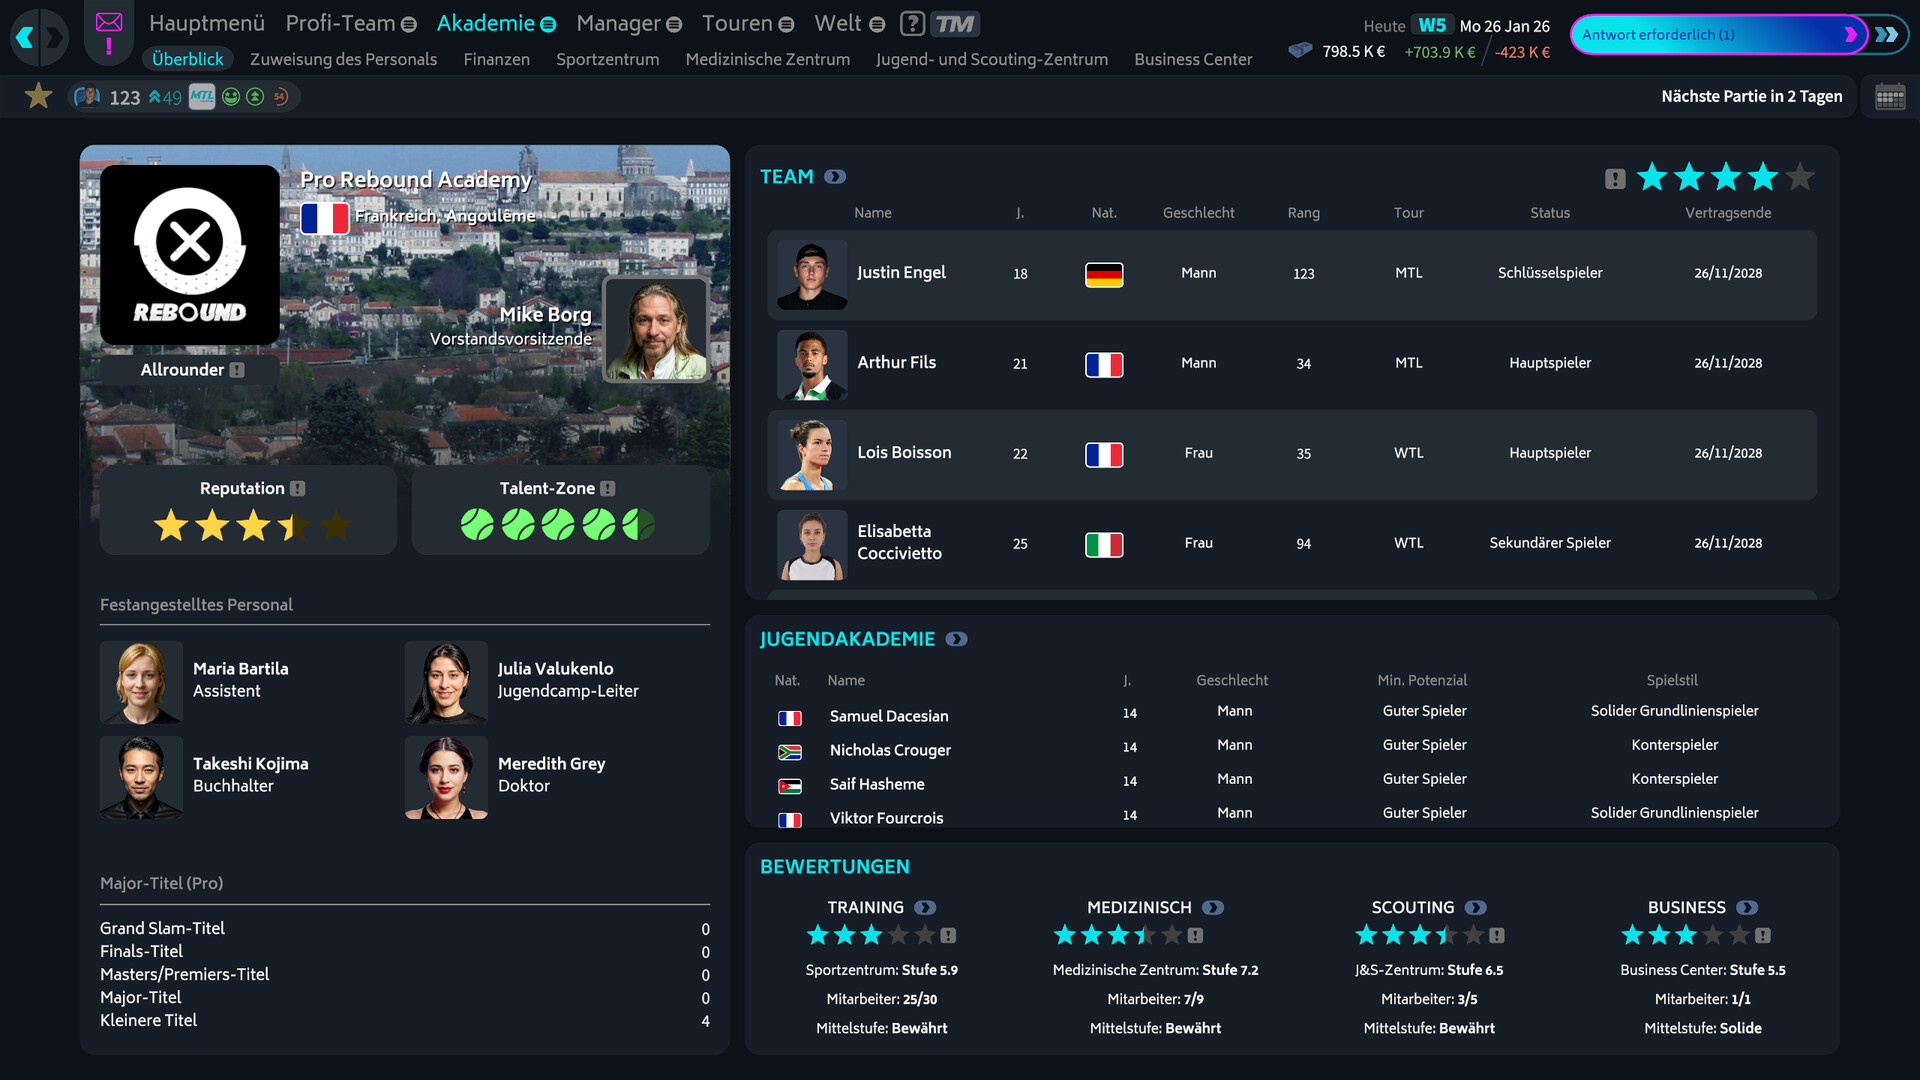Screen dimensions: 1920x1080
Task: Switch to the Finanzen tab
Action: pyautogui.click(x=497, y=59)
